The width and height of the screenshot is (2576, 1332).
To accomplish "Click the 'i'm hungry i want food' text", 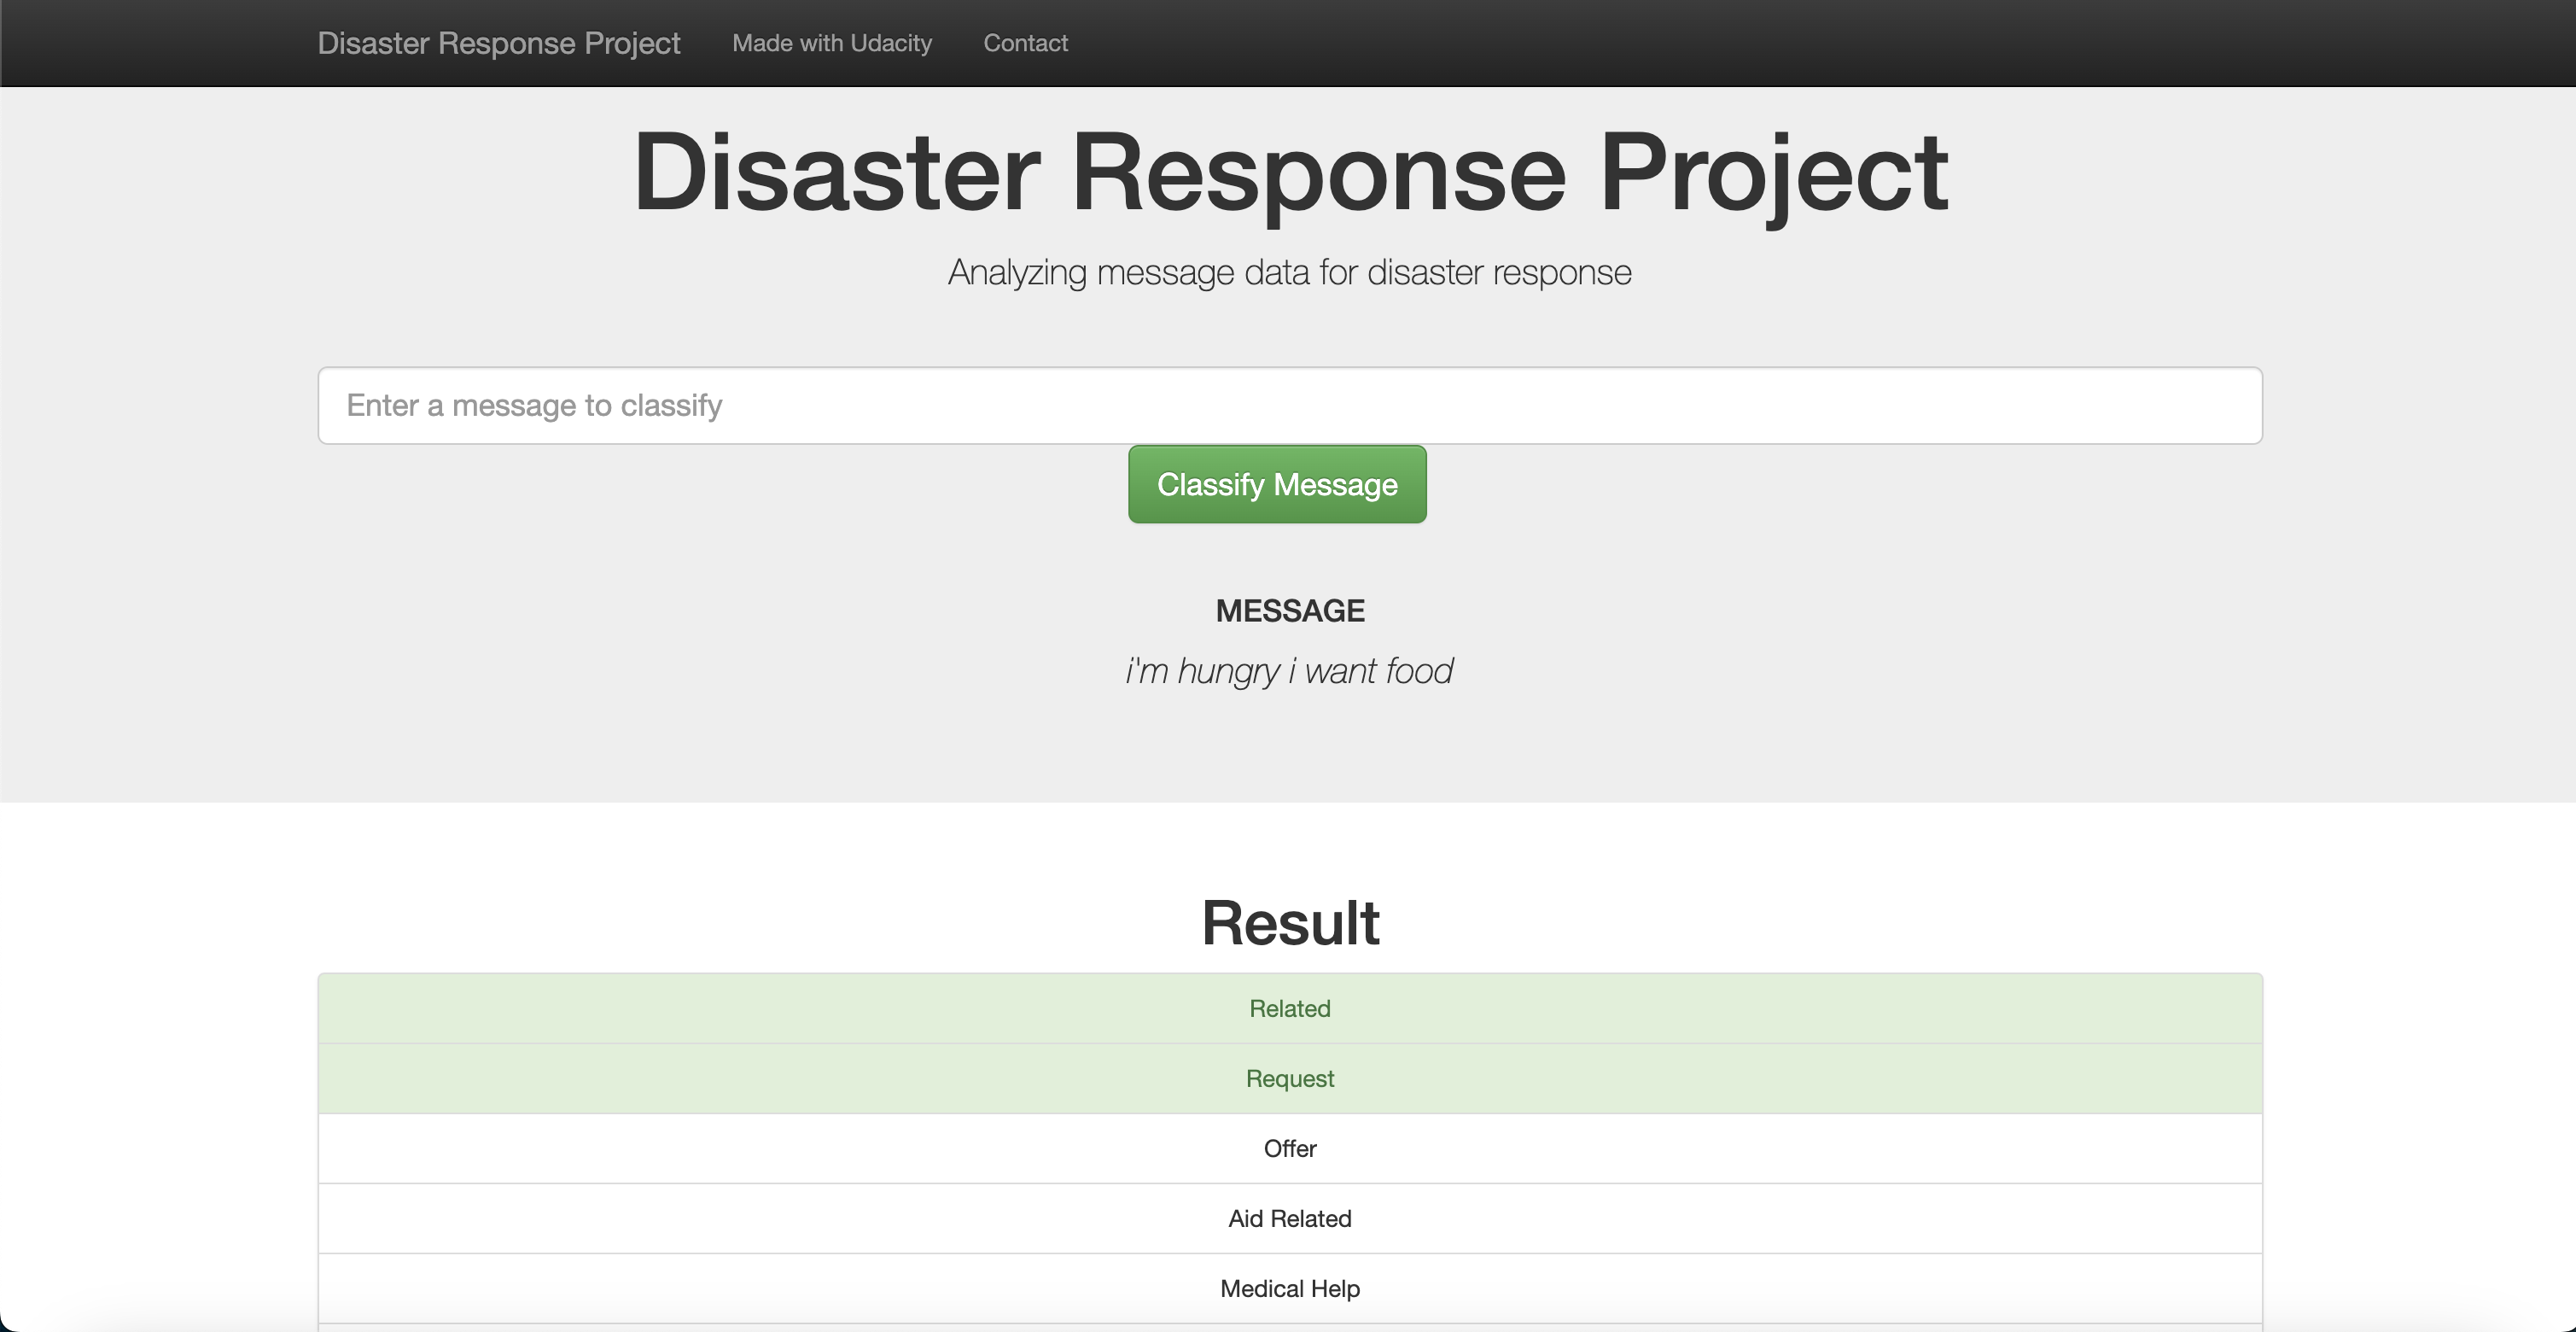I will coord(1288,670).
